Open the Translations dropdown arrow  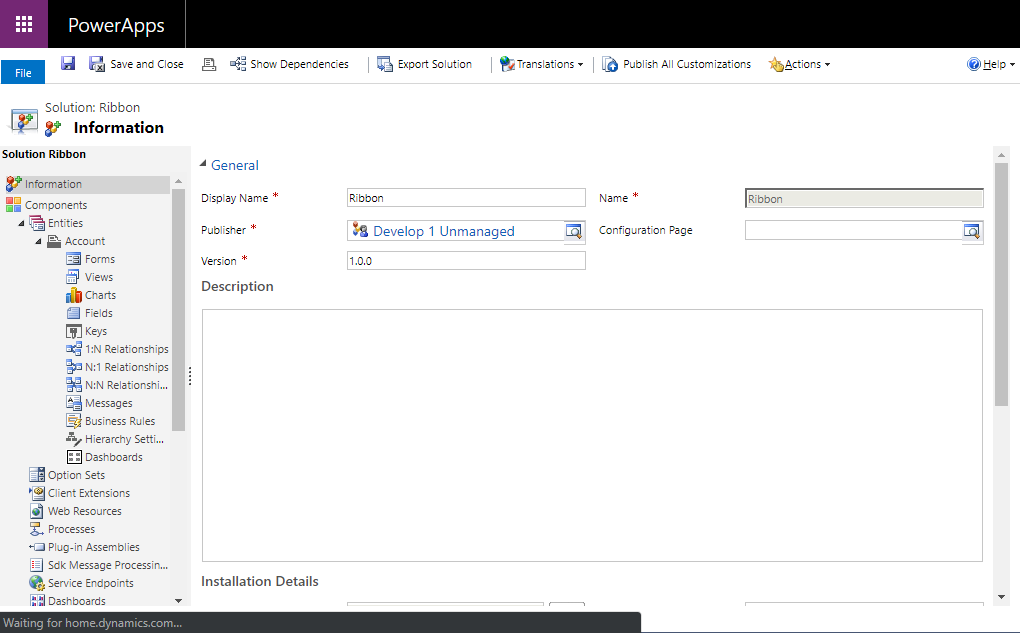coord(580,64)
